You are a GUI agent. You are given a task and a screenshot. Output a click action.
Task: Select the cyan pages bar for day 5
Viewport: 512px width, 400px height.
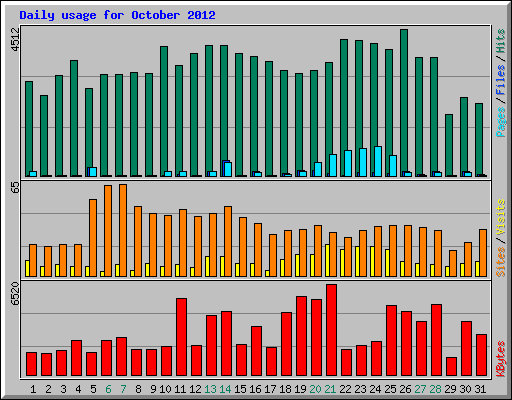click(x=93, y=172)
